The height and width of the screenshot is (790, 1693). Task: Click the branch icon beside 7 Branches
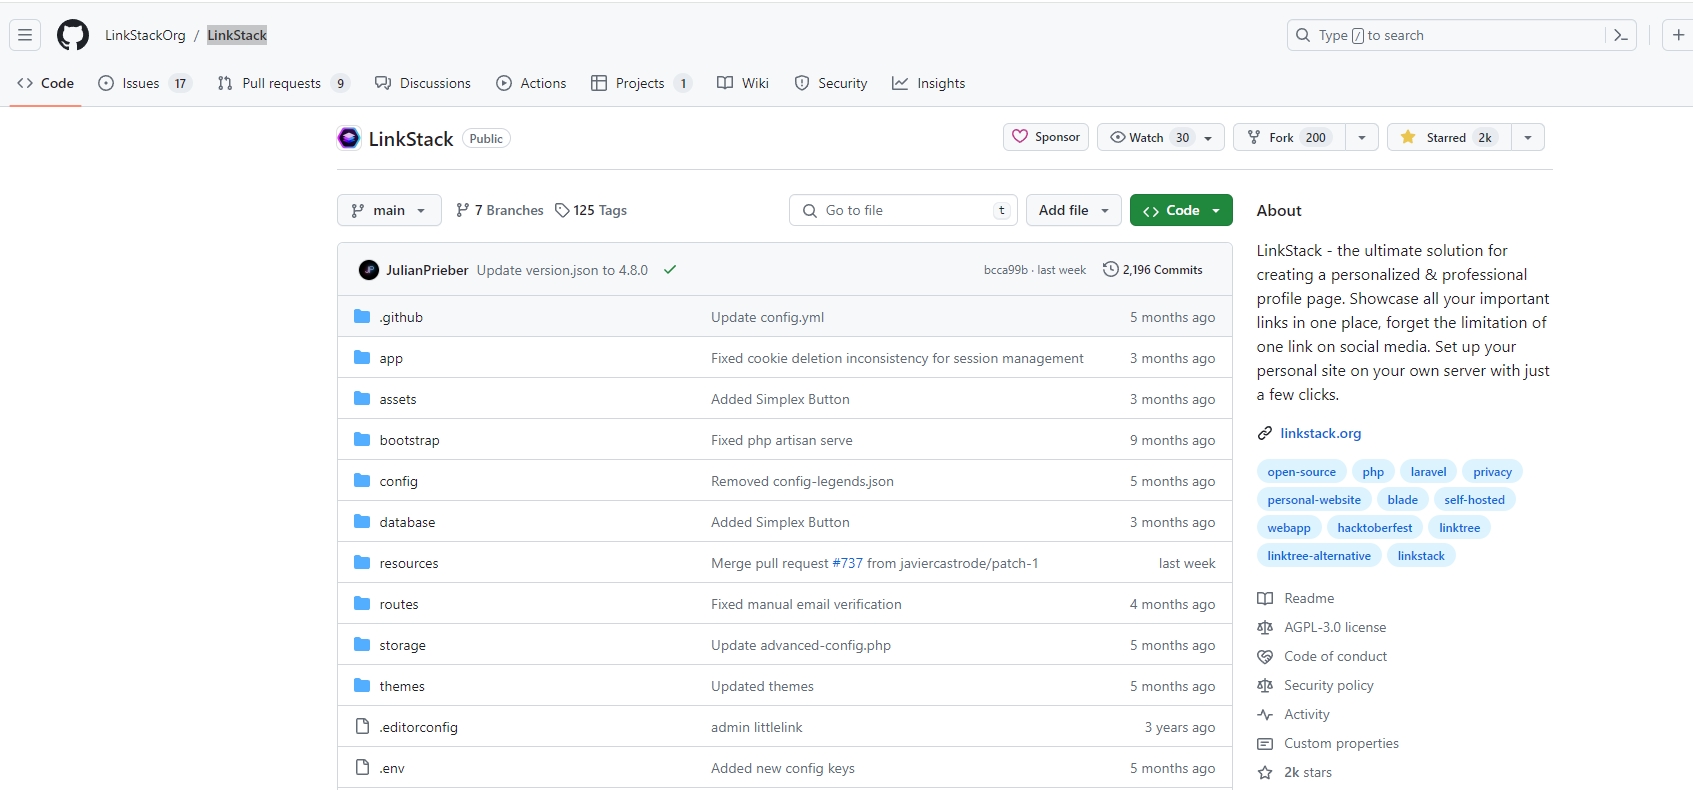462,210
